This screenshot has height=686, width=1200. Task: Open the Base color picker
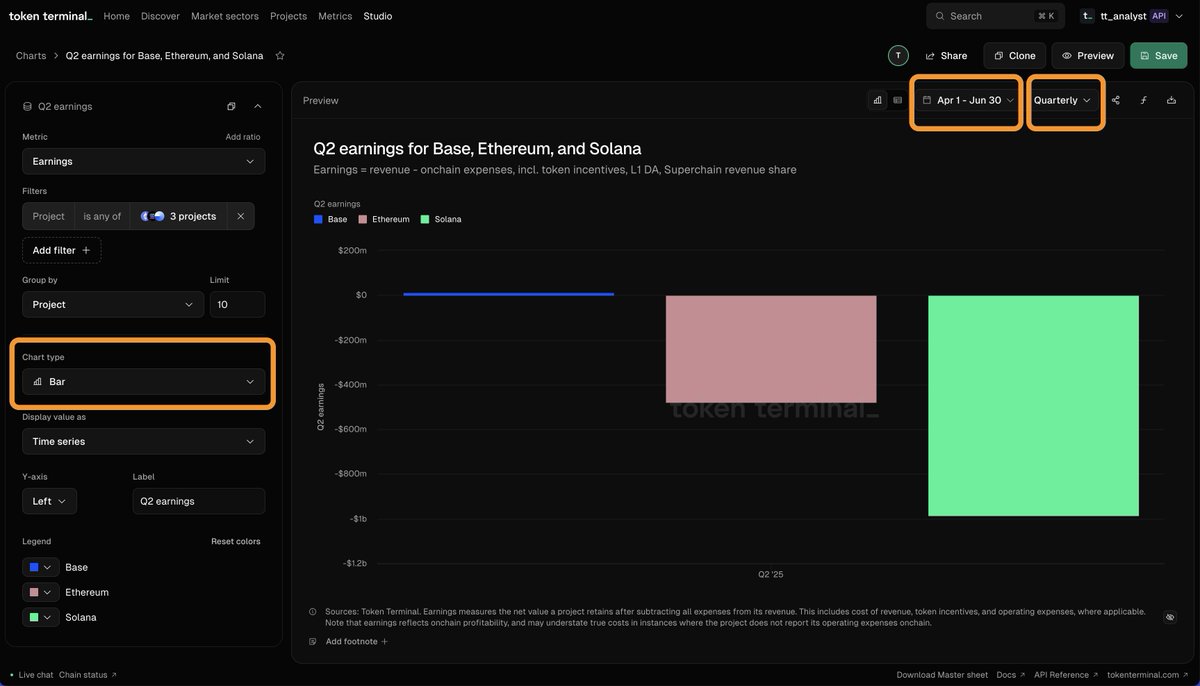click(x=40, y=567)
